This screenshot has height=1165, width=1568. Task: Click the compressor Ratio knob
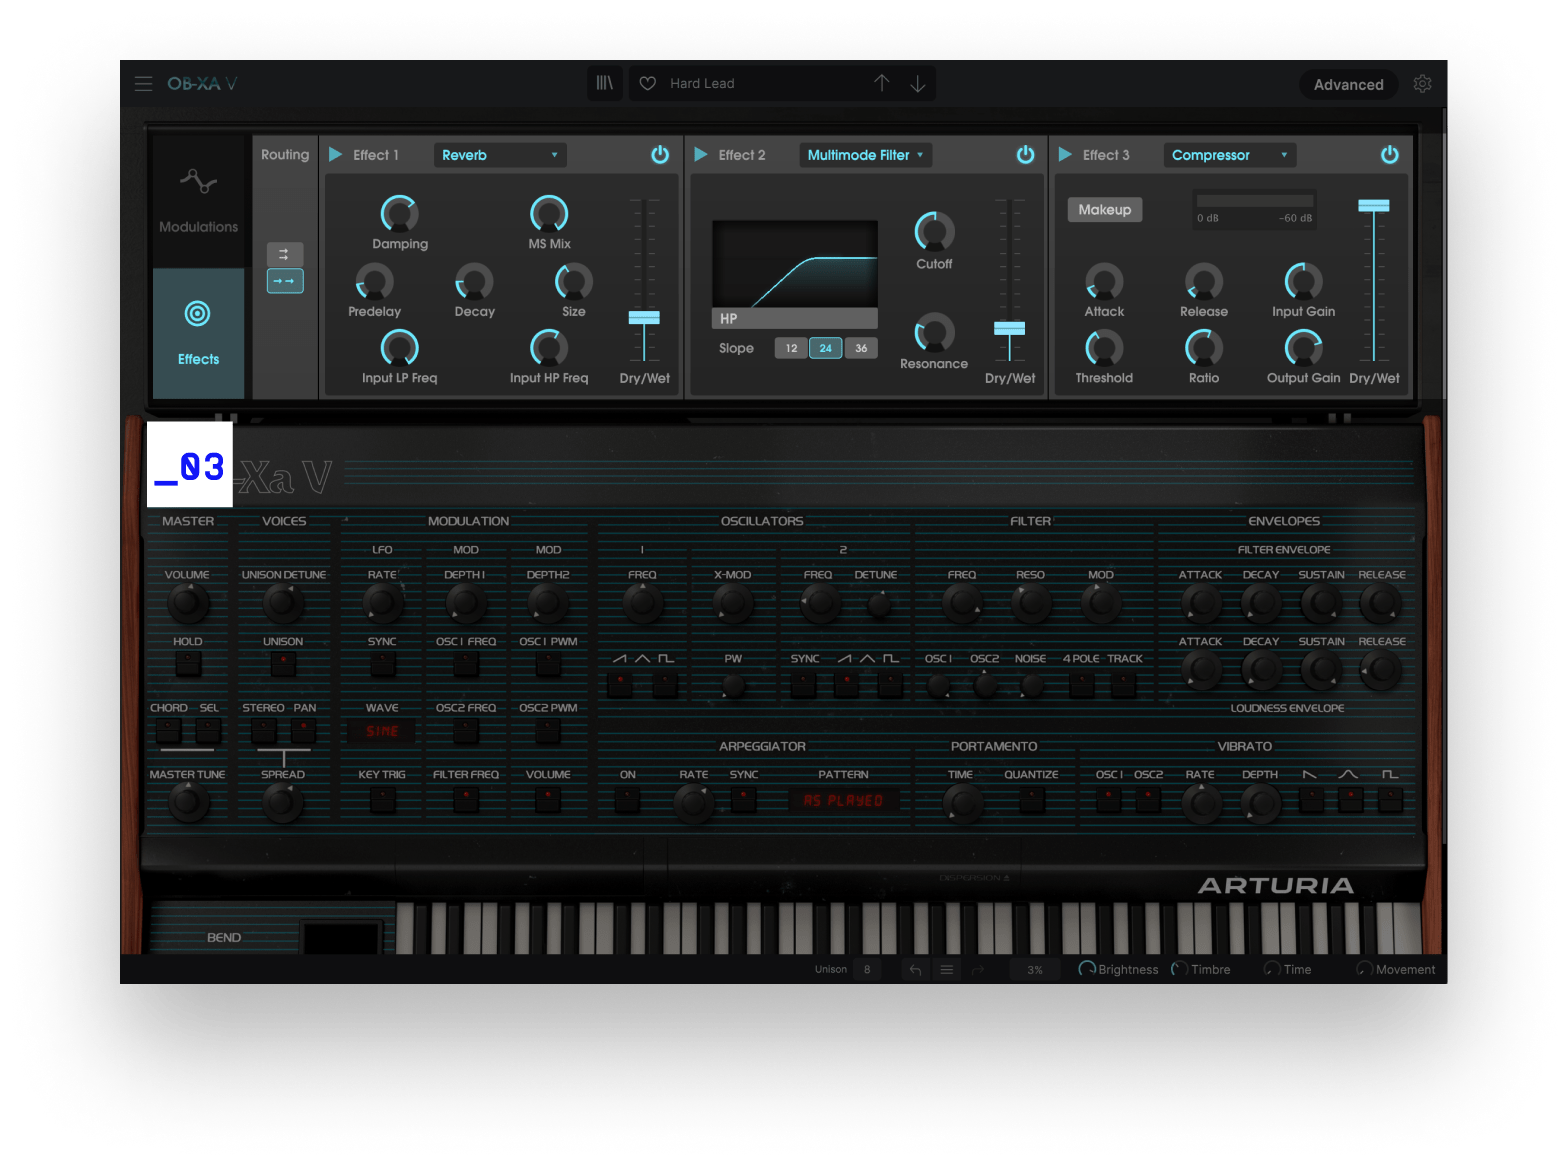1204,349
